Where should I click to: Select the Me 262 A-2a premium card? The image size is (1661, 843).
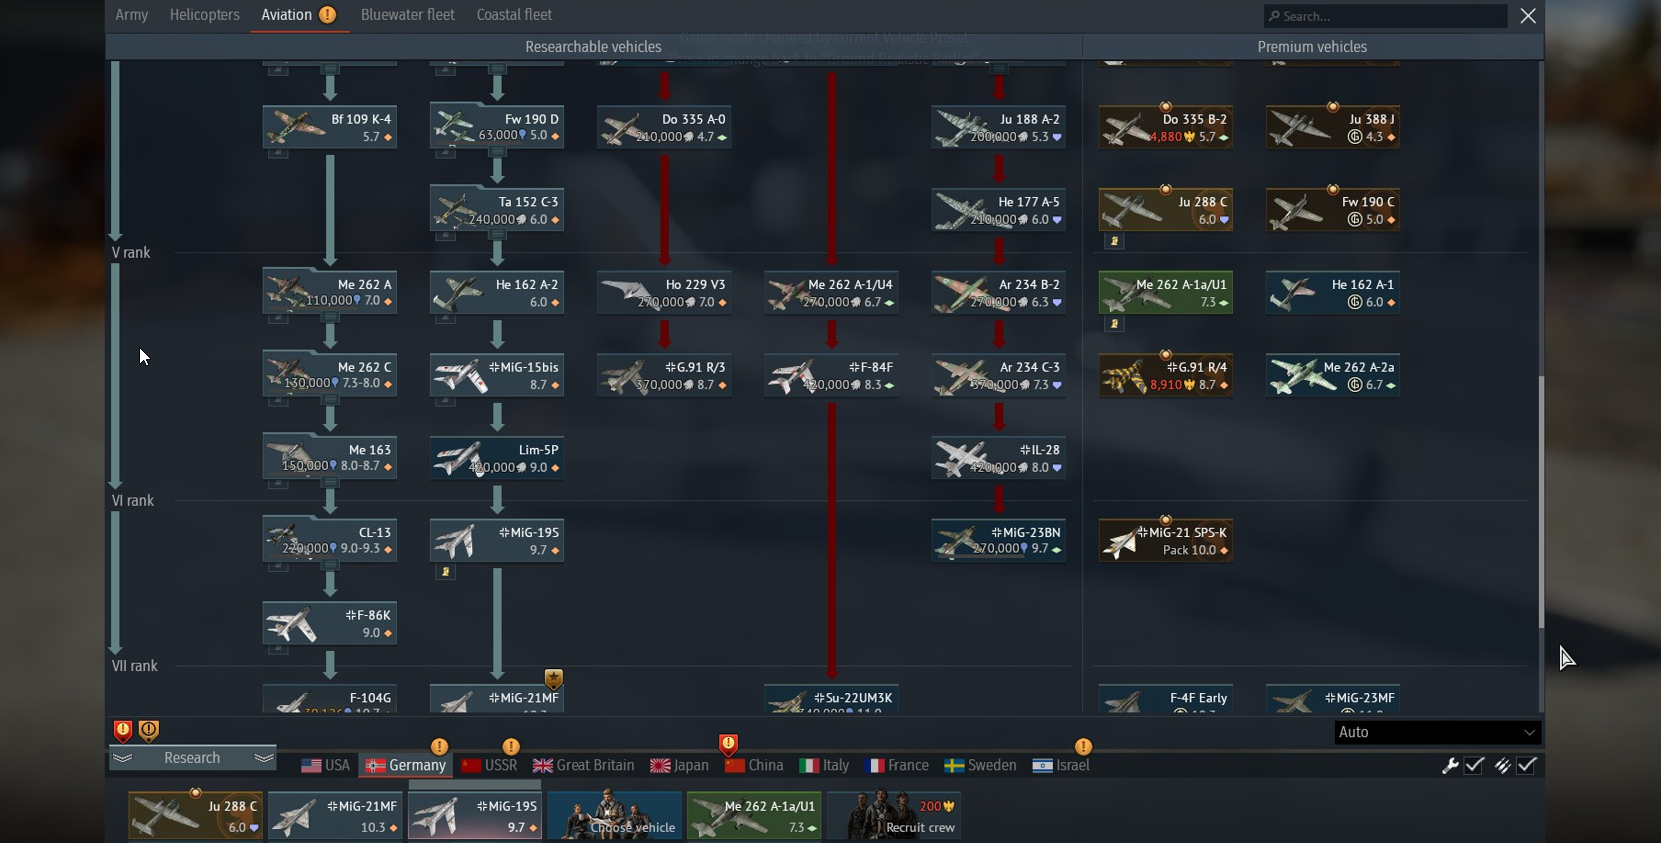[1332, 376]
